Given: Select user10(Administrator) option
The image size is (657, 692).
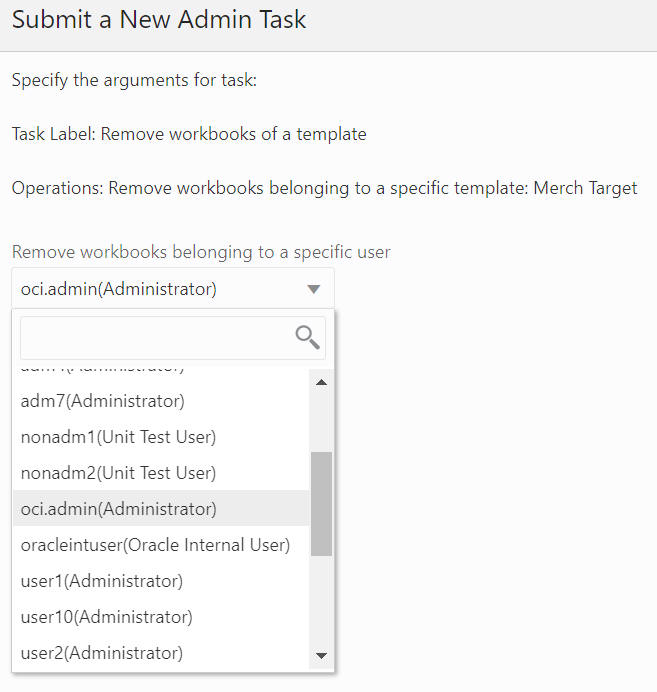Looking at the screenshot, I should click(x=161, y=617).
